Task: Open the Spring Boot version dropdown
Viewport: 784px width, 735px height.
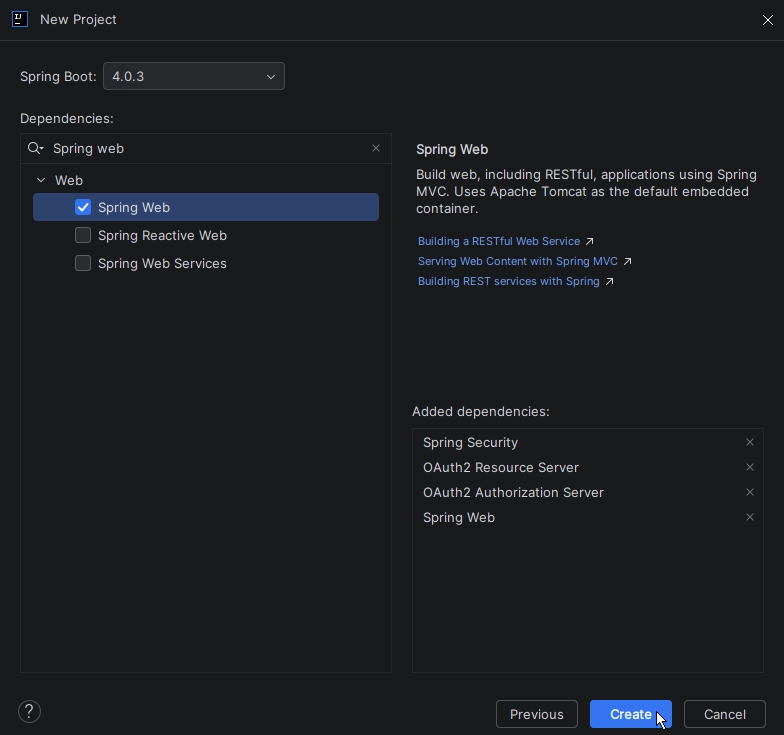Action: (x=194, y=76)
